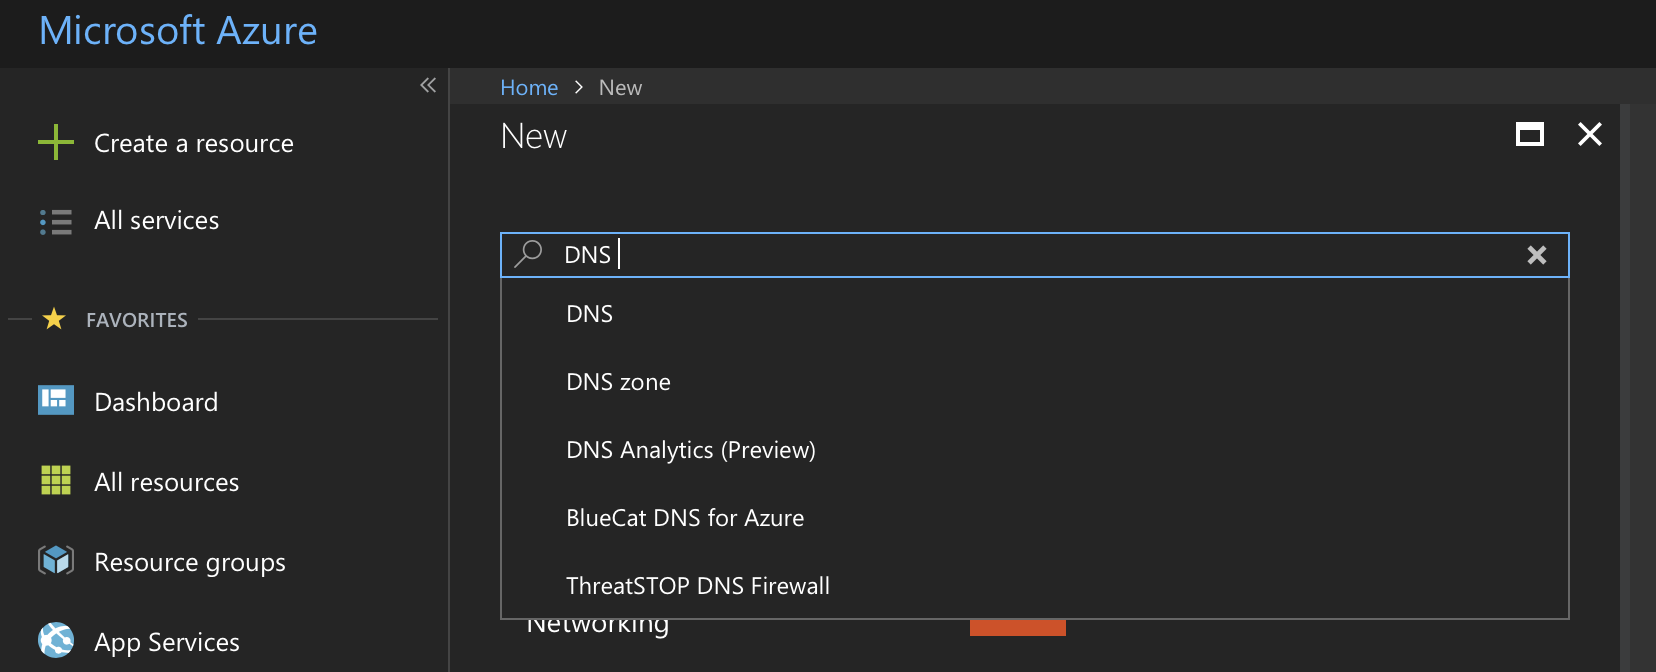Image resolution: width=1656 pixels, height=672 pixels.
Task: Open the All services list icon
Action: coord(56,221)
